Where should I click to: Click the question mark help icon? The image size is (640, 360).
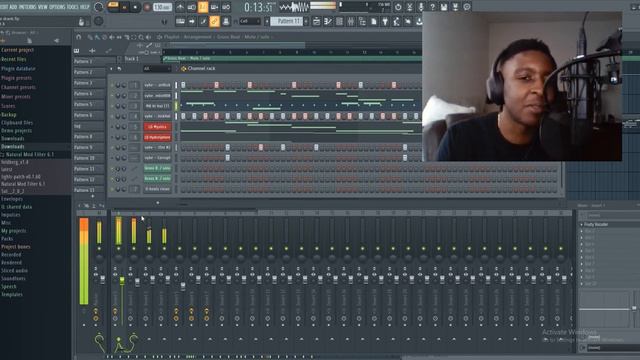point(432,7)
